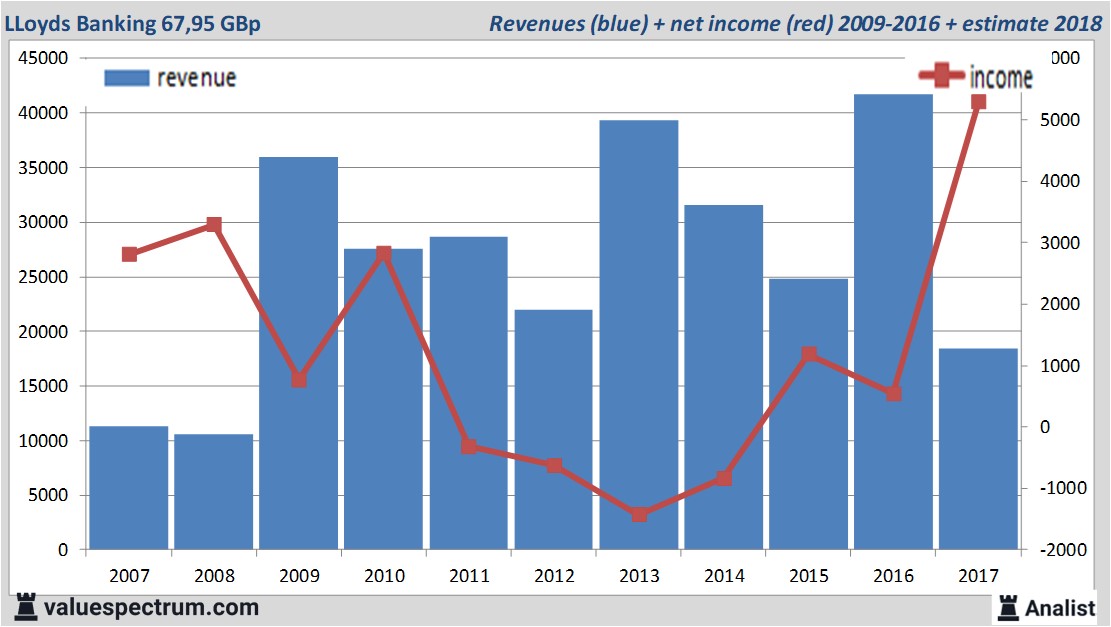Click the 2010 red income marker

click(x=384, y=254)
